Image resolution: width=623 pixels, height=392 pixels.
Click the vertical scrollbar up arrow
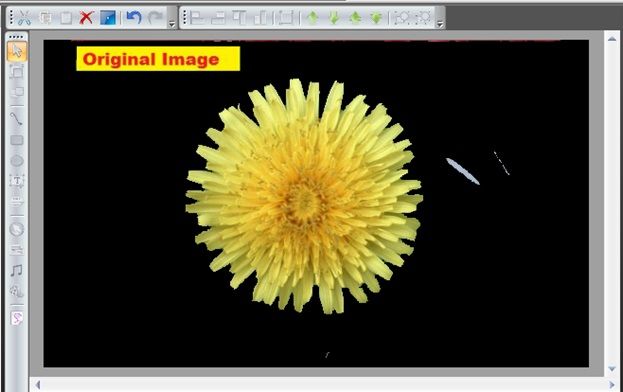(x=612, y=39)
